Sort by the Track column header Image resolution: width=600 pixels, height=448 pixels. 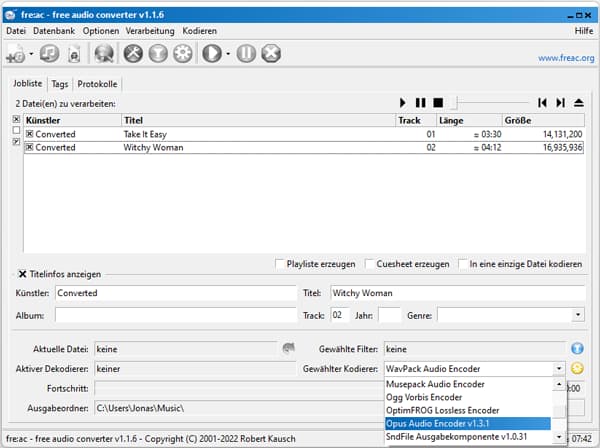tap(416, 120)
